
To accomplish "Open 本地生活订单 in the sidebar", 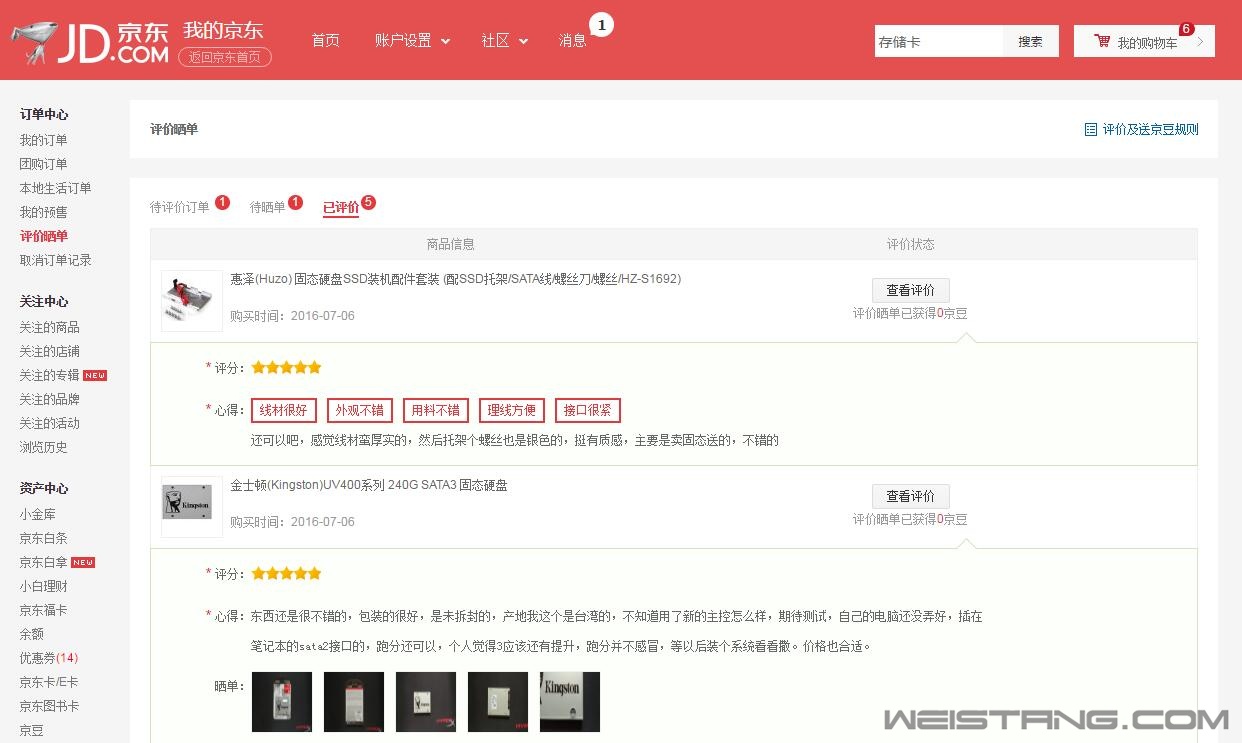I will (x=56, y=188).
